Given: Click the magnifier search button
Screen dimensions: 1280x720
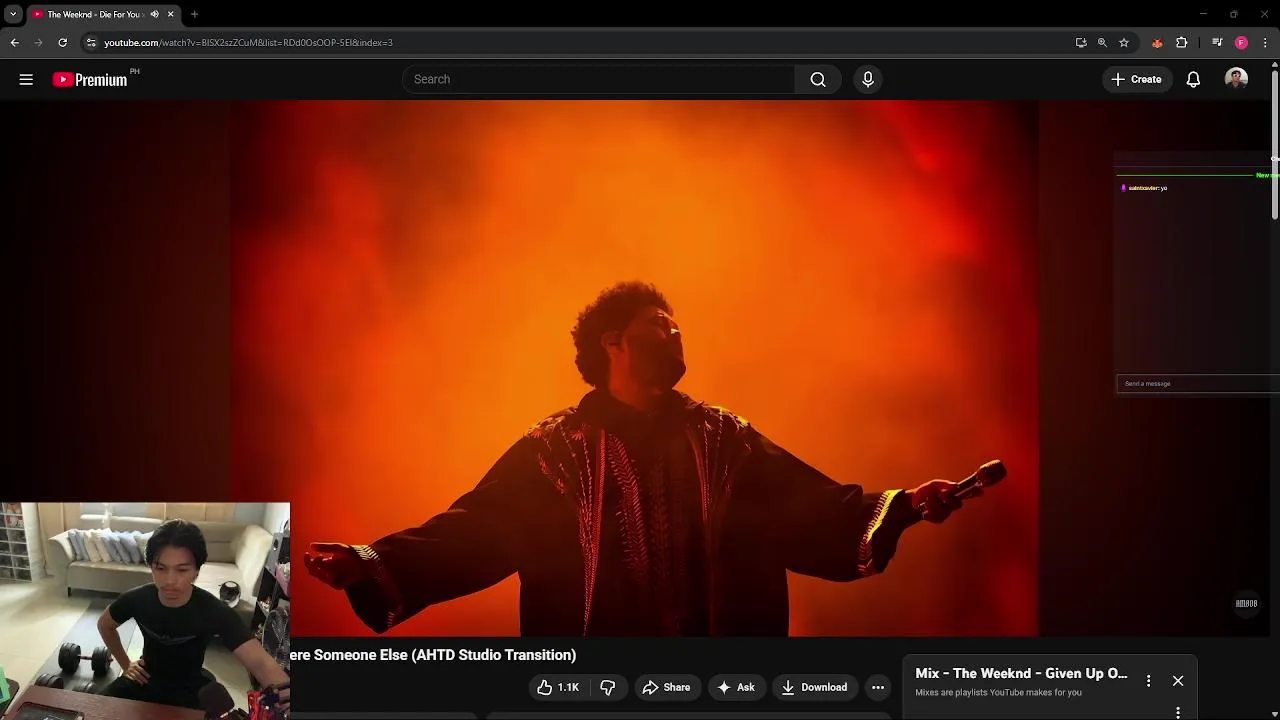Looking at the screenshot, I should (x=818, y=79).
